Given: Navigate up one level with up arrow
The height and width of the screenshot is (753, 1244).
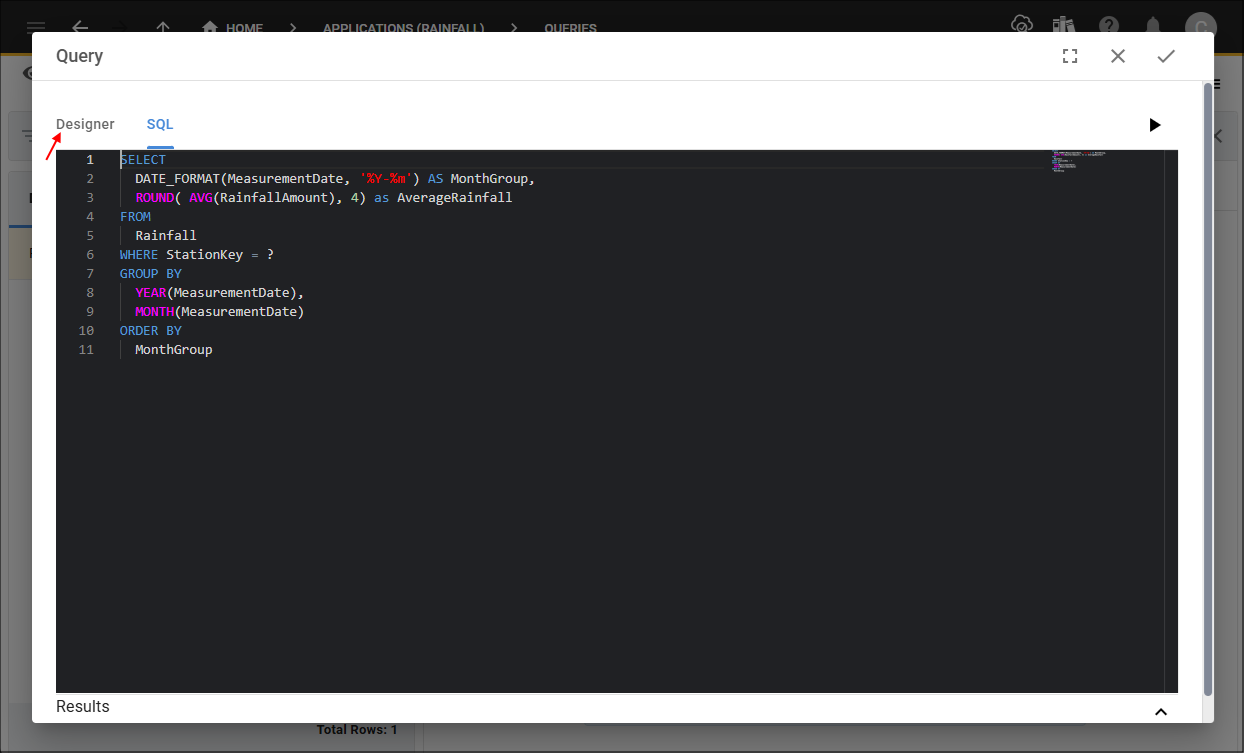Looking at the screenshot, I should coord(164,27).
